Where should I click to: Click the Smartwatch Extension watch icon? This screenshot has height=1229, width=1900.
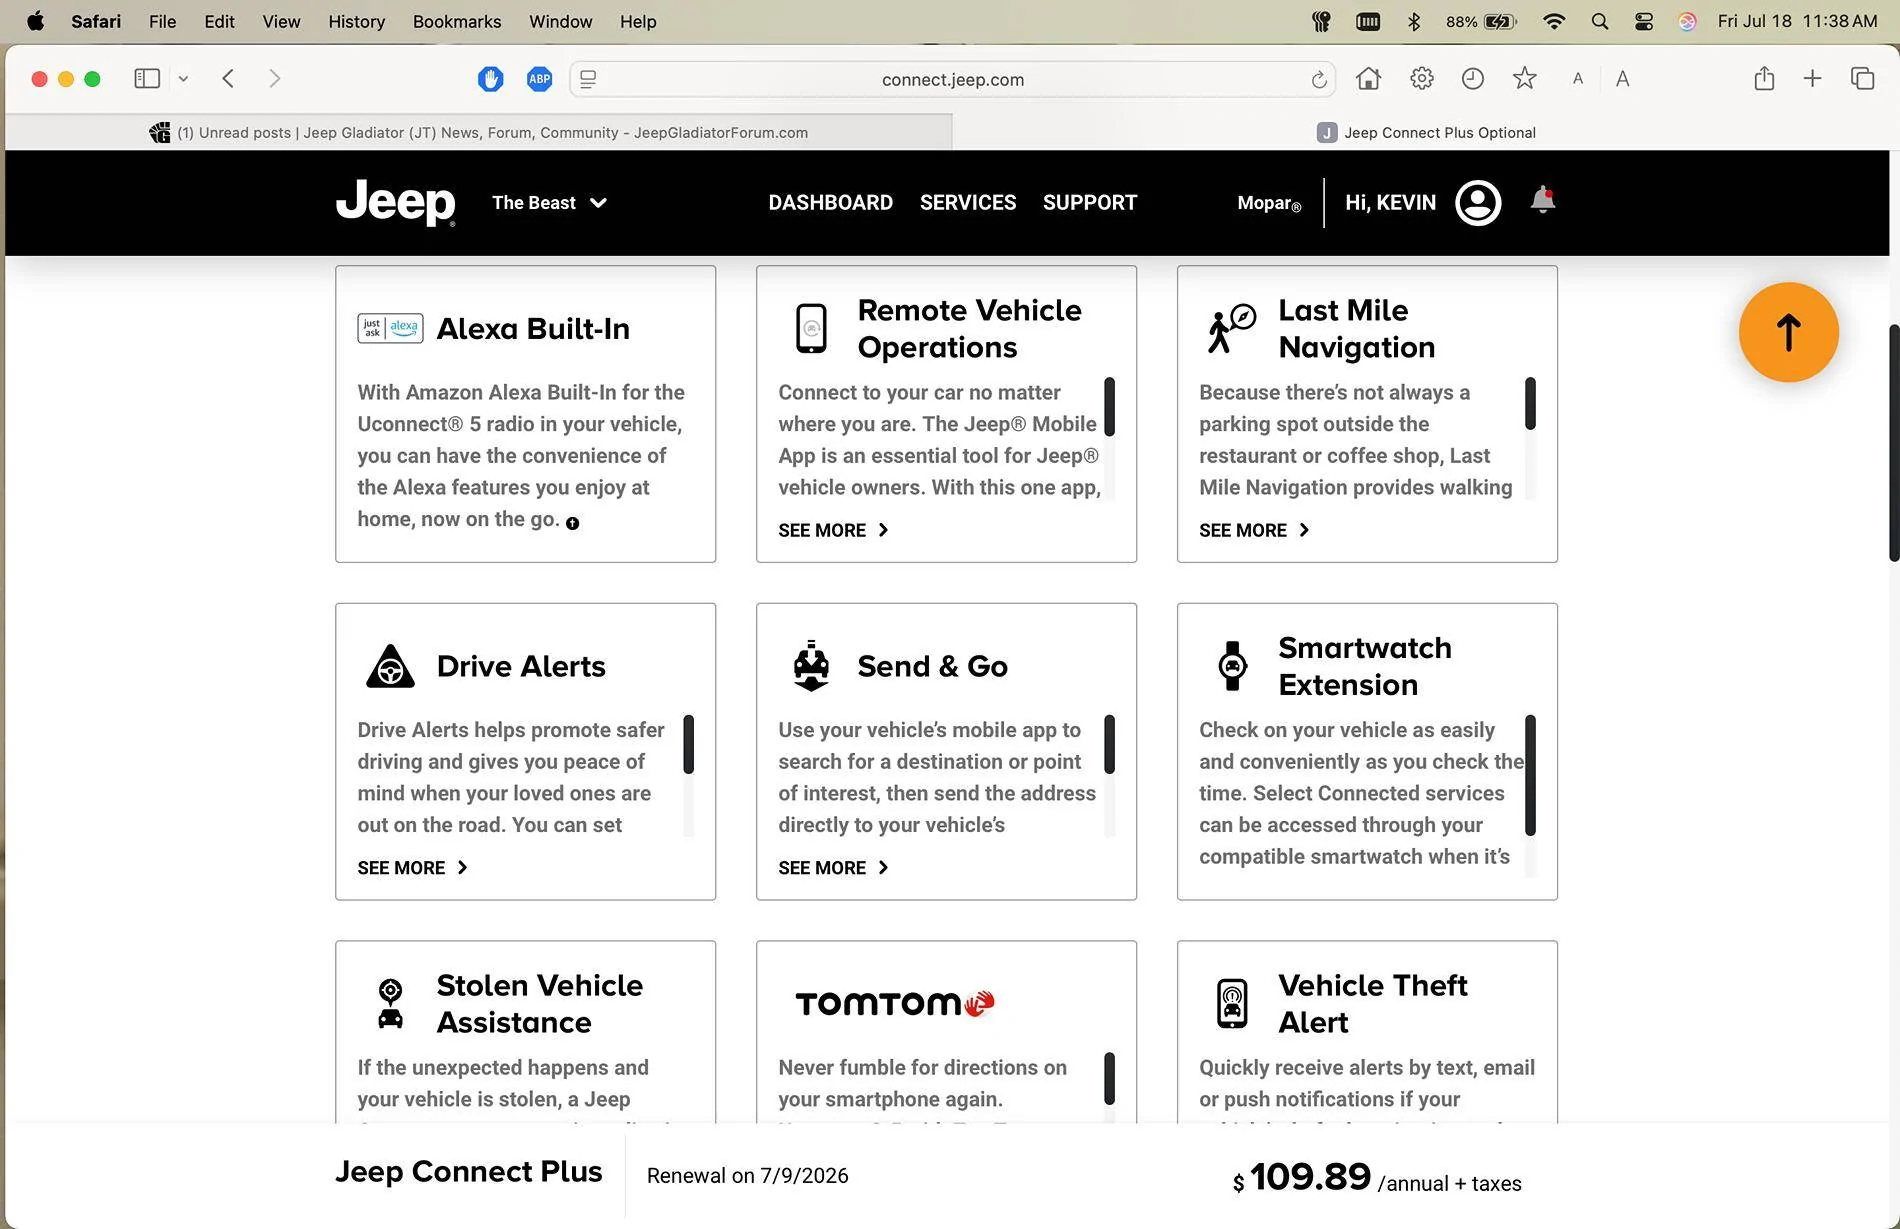click(1232, 666)
